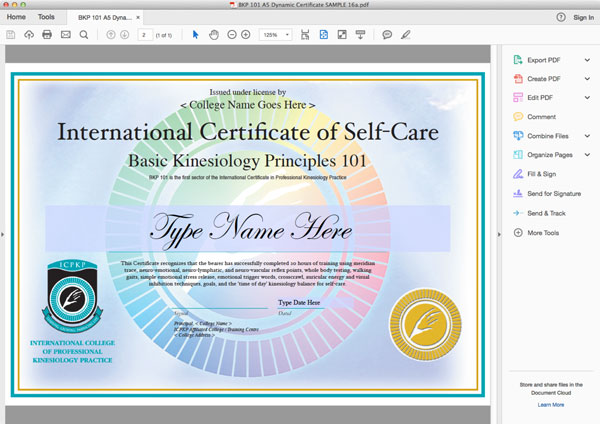Viewport: 600px width, 424px height.
Task: Expand the Combine Files chevron
Action: point(587,136)
